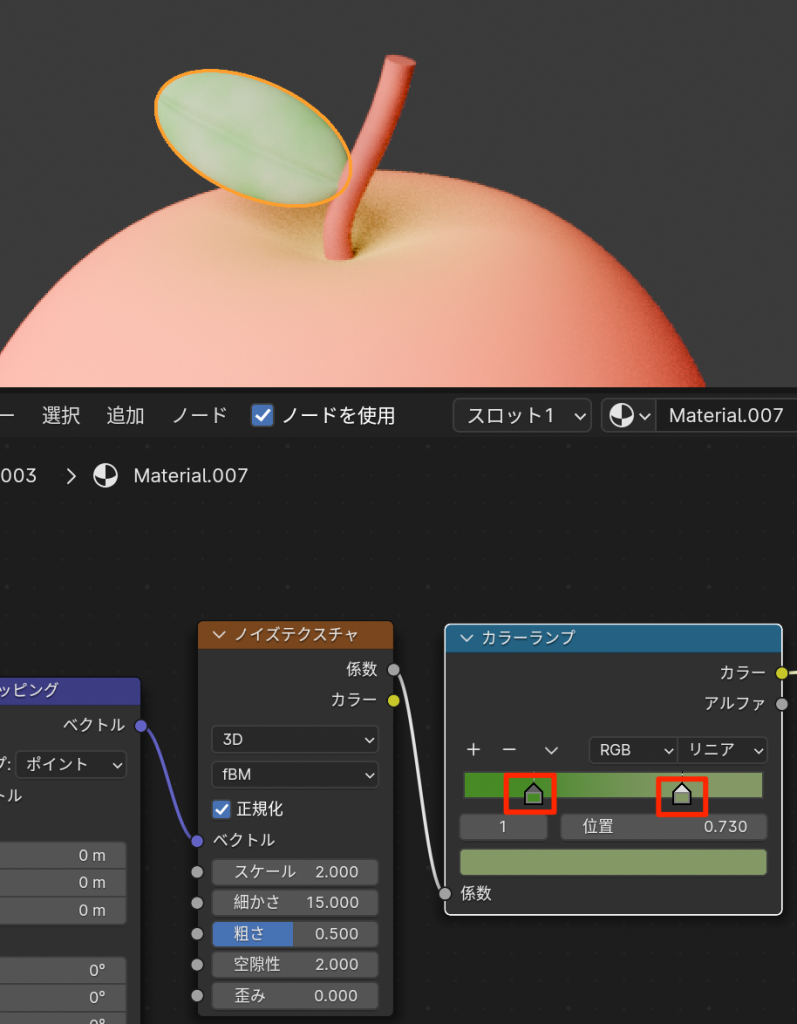Image resolution: width=797 pixels, height=1024 pixels.
Task: Open the fBM noise type dropdown
Action: pyautogui.click(x=295, y=774)
